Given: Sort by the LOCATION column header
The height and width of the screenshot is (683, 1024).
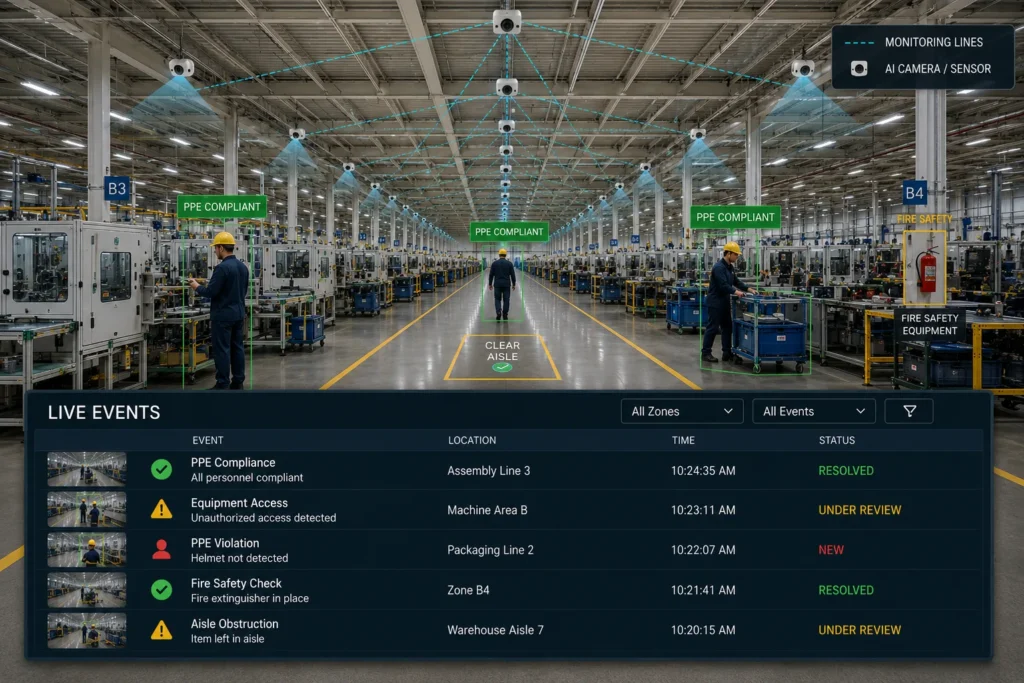Looking at the screenshot, I should [x=472, y=440].
